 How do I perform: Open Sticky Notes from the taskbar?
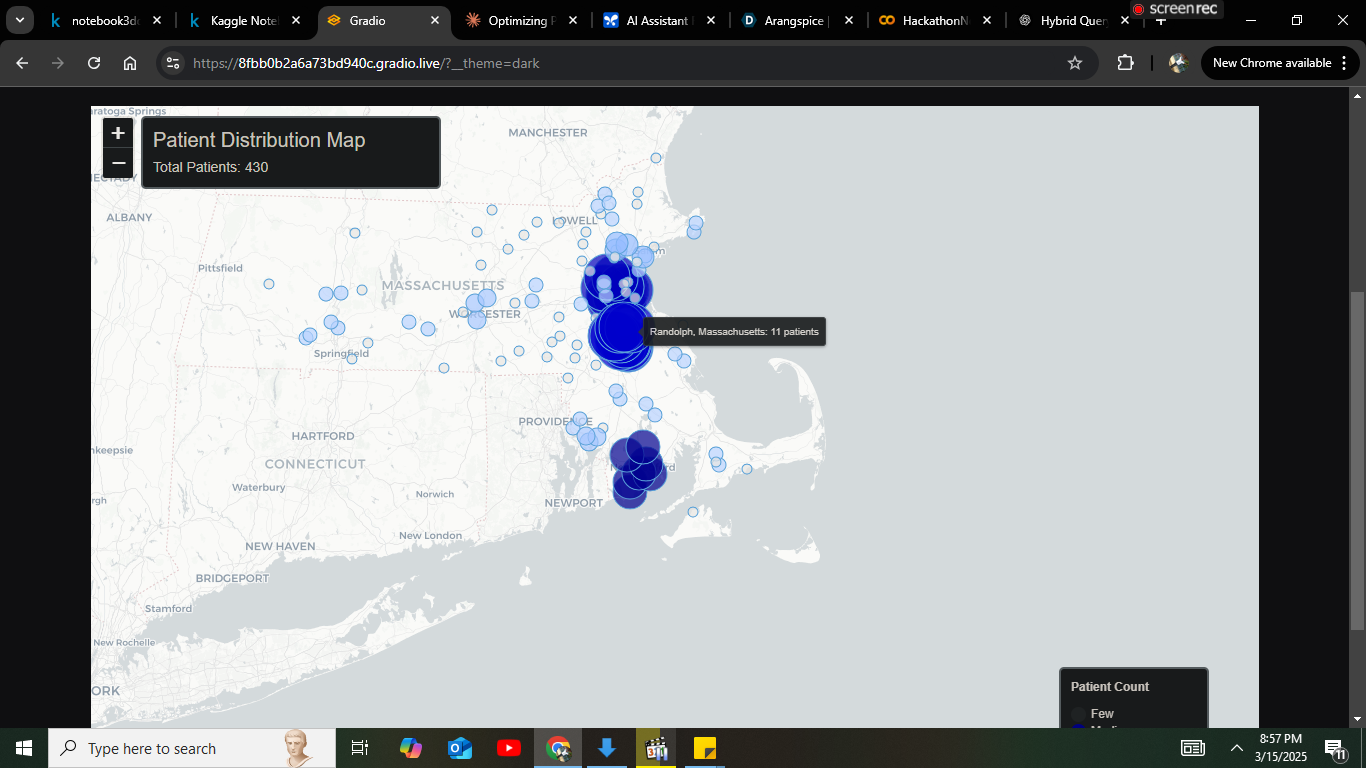pyautogui.click(x=705, y=748)
